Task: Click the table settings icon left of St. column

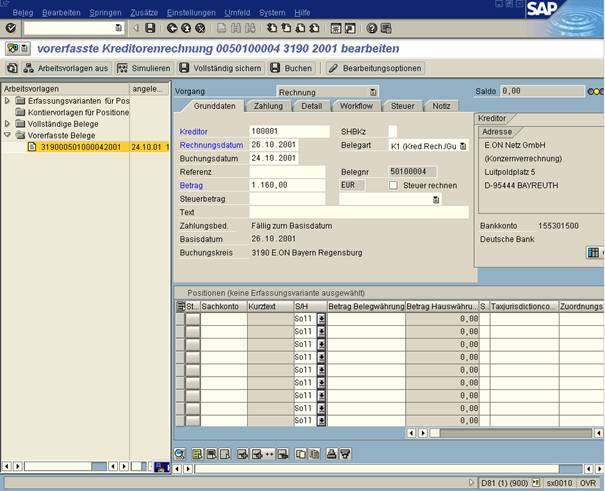Action: pyautogui.click(x=180, y=307)
